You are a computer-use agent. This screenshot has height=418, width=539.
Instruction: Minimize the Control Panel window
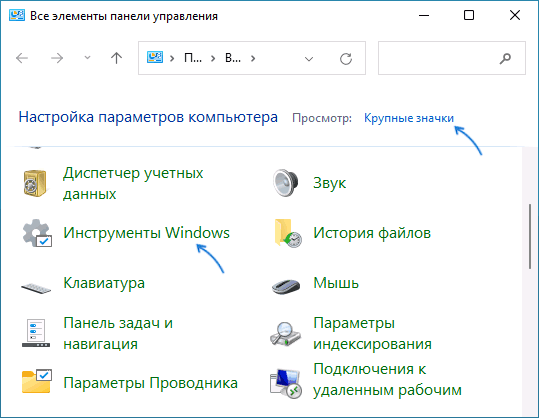[424, 15]
